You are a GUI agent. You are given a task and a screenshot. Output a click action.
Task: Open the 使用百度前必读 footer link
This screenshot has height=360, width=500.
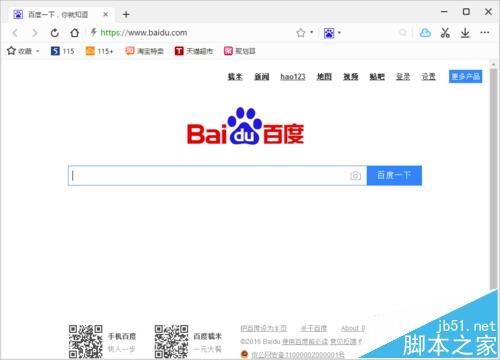(305, 342)
